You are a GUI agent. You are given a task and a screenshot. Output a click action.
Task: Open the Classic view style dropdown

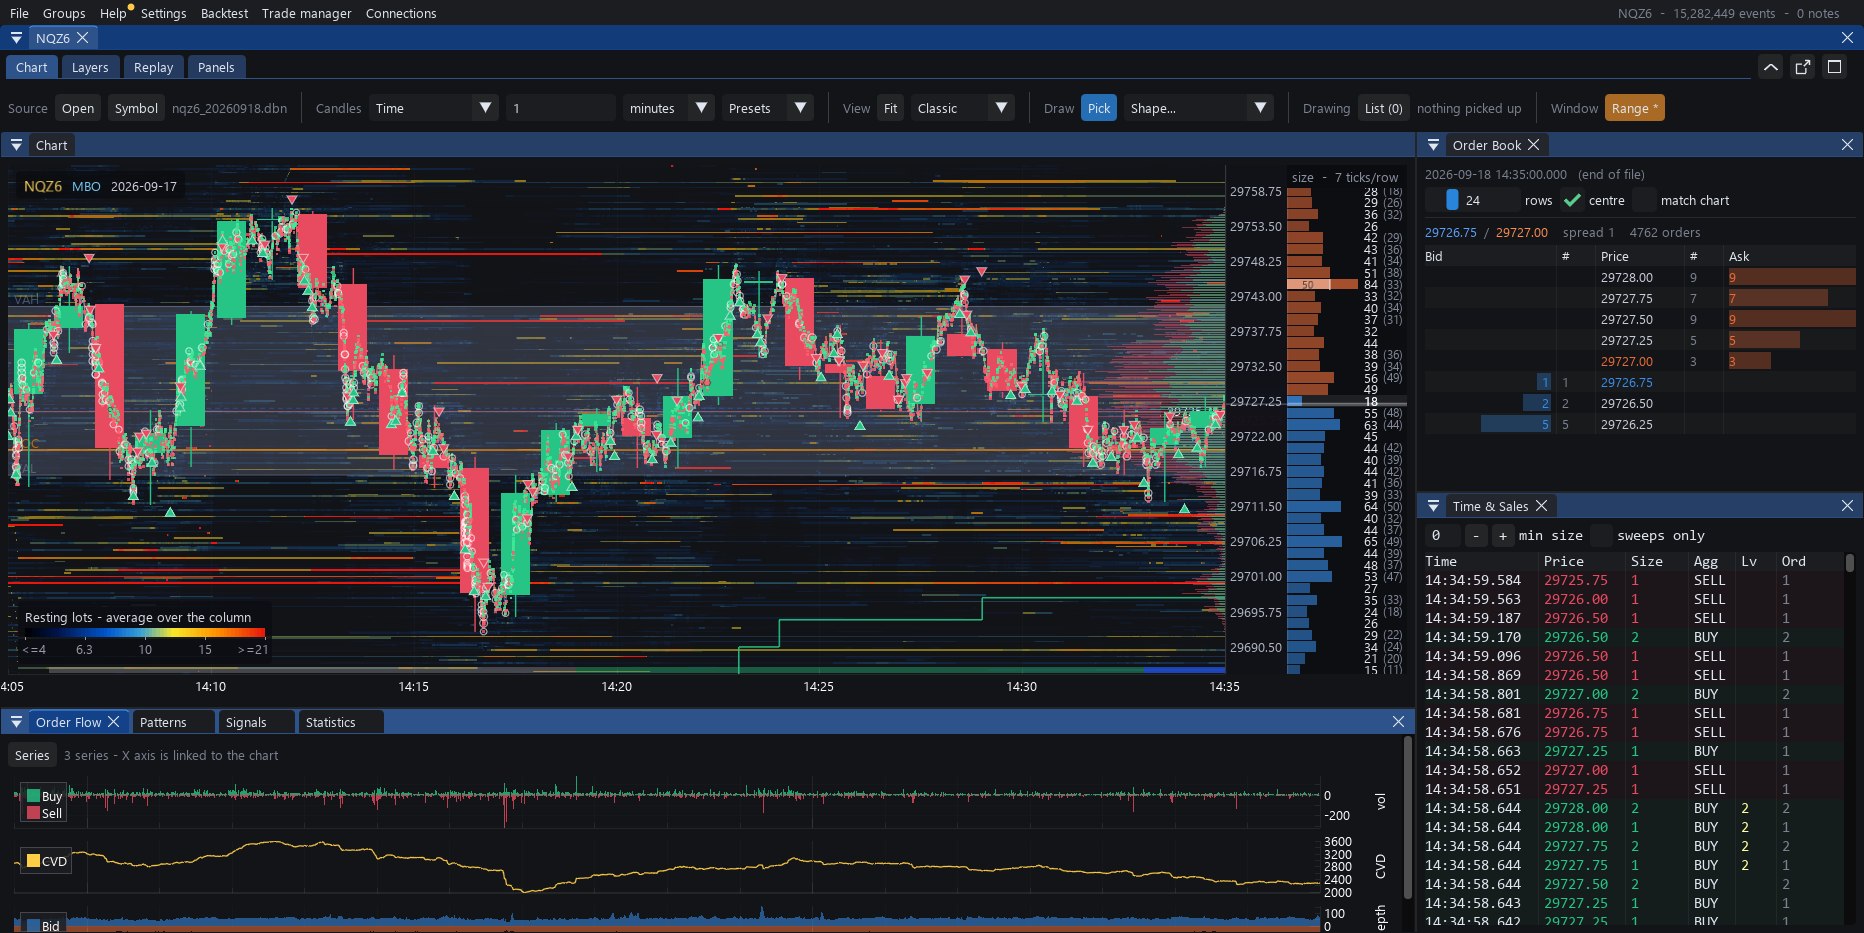(963, 108)
